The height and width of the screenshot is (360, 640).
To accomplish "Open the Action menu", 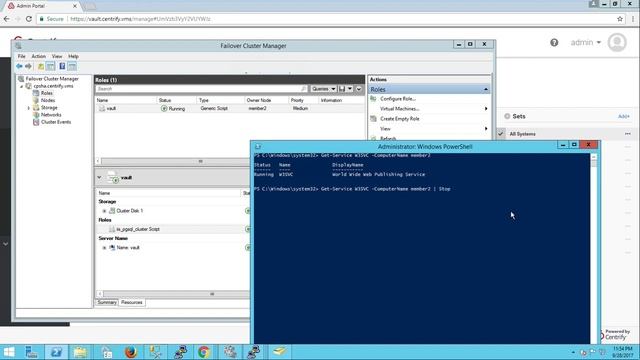I will tap(39, 56).
